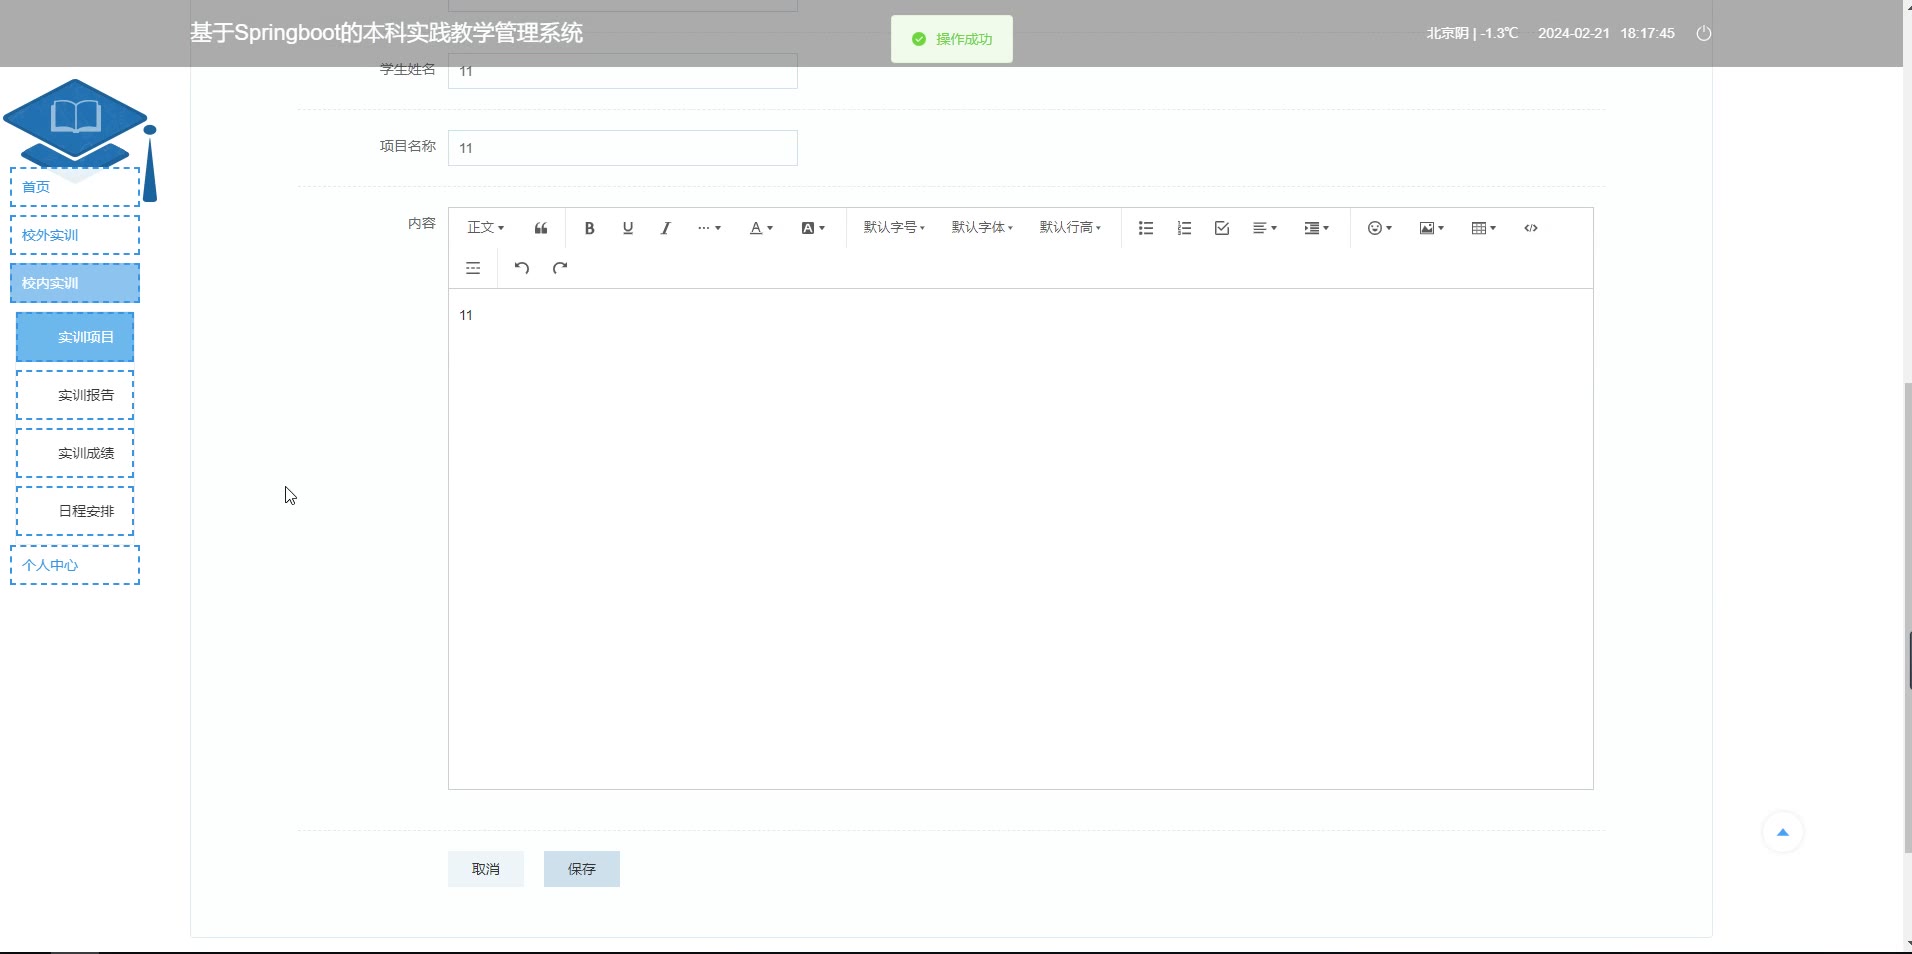Viewport: 1912px width, 954px height.
Task: Click inside the rich text content area
Action: (x=1021, y=539)
